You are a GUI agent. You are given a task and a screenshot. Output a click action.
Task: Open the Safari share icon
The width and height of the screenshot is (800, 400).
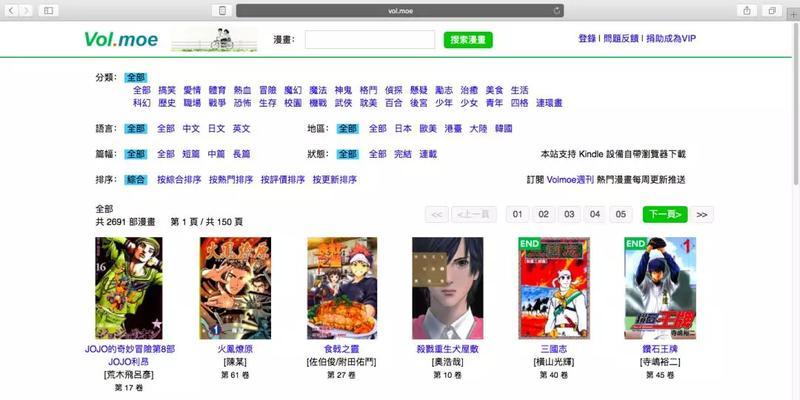click(x=747, y=10)
